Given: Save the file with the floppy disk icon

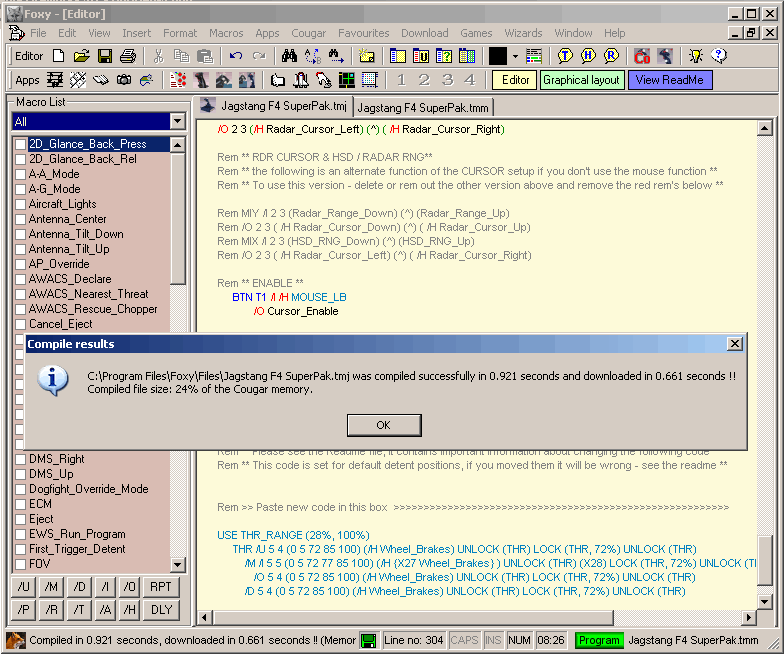Looking at the screenshot, I should click(x=105, y=57).
